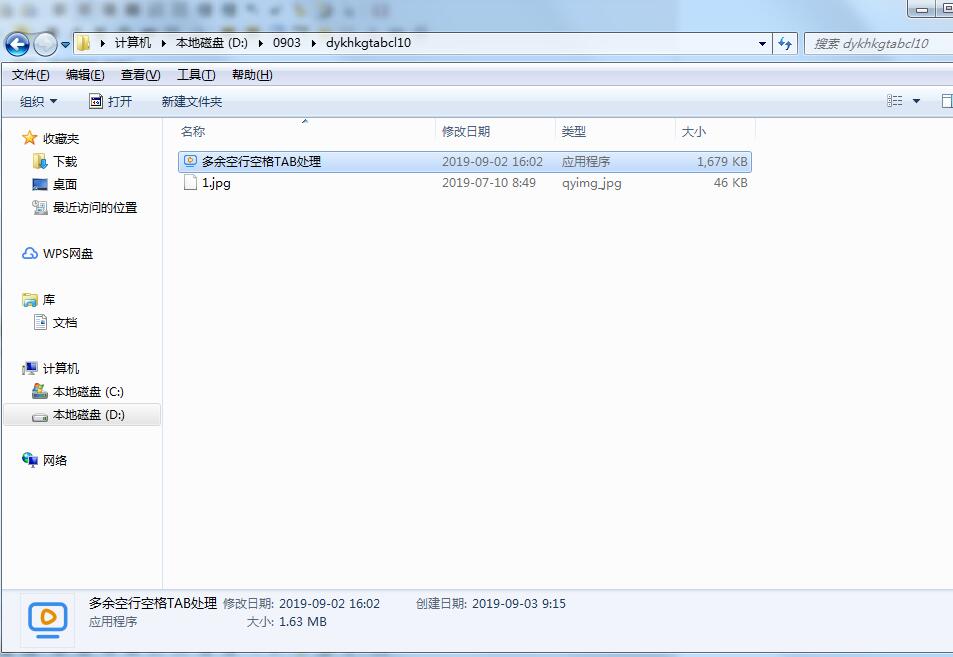
Task: Sort by the 大小 column header
Action: coord(715,131)
